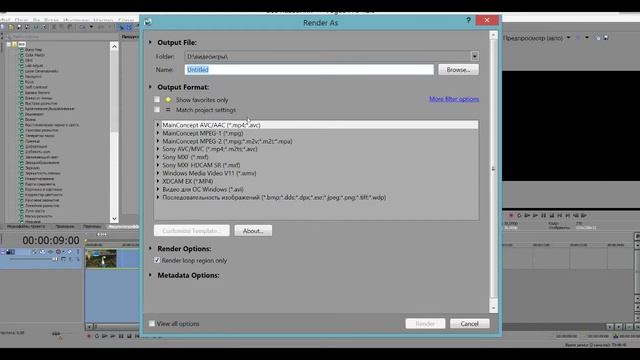Click play icon under the preview window
This screenshot has width=640, height=360.
(536, 215)
